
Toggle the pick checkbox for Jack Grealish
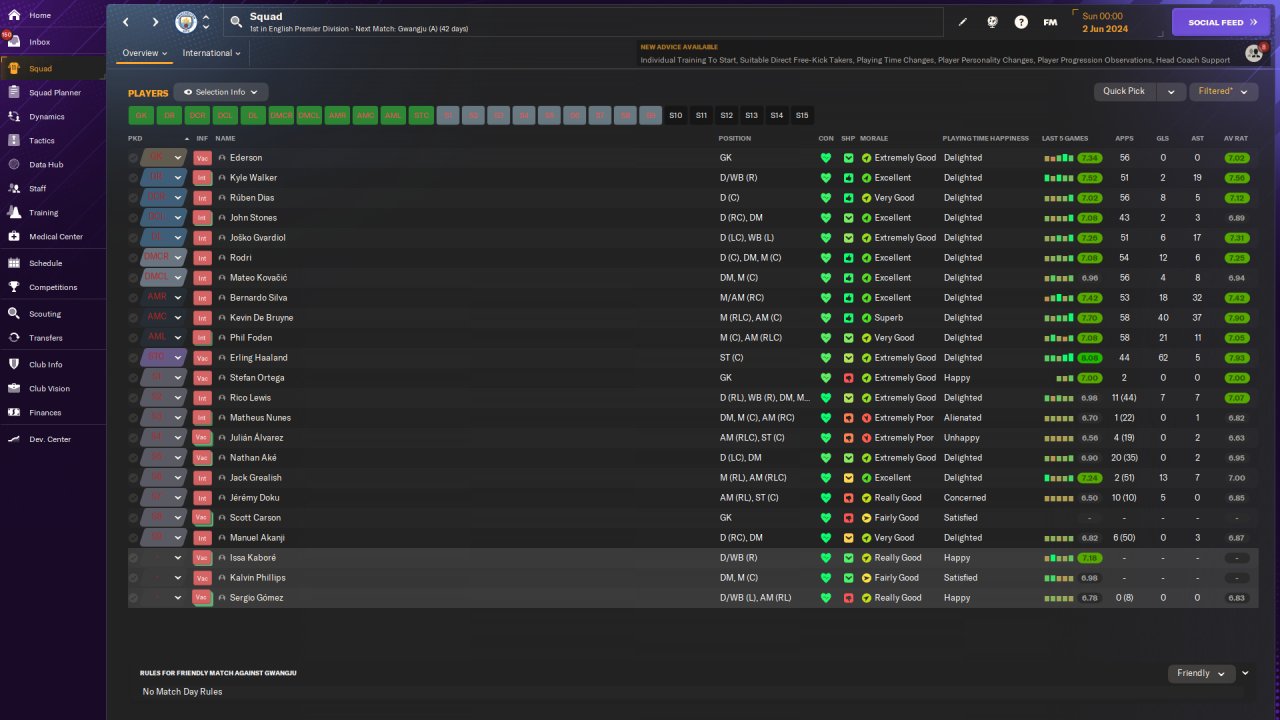(133, 478)
